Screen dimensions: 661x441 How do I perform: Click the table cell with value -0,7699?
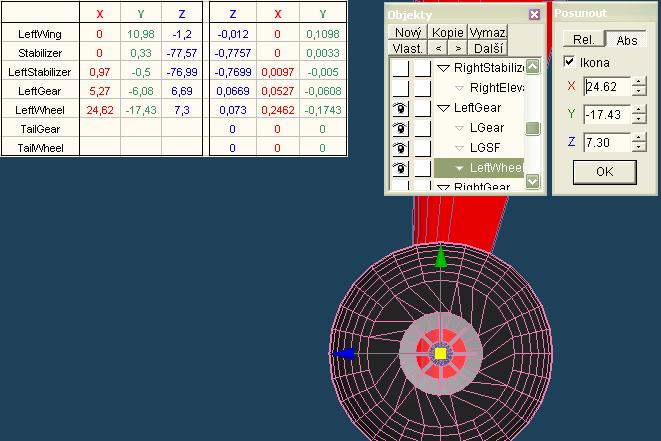(233, 72)
